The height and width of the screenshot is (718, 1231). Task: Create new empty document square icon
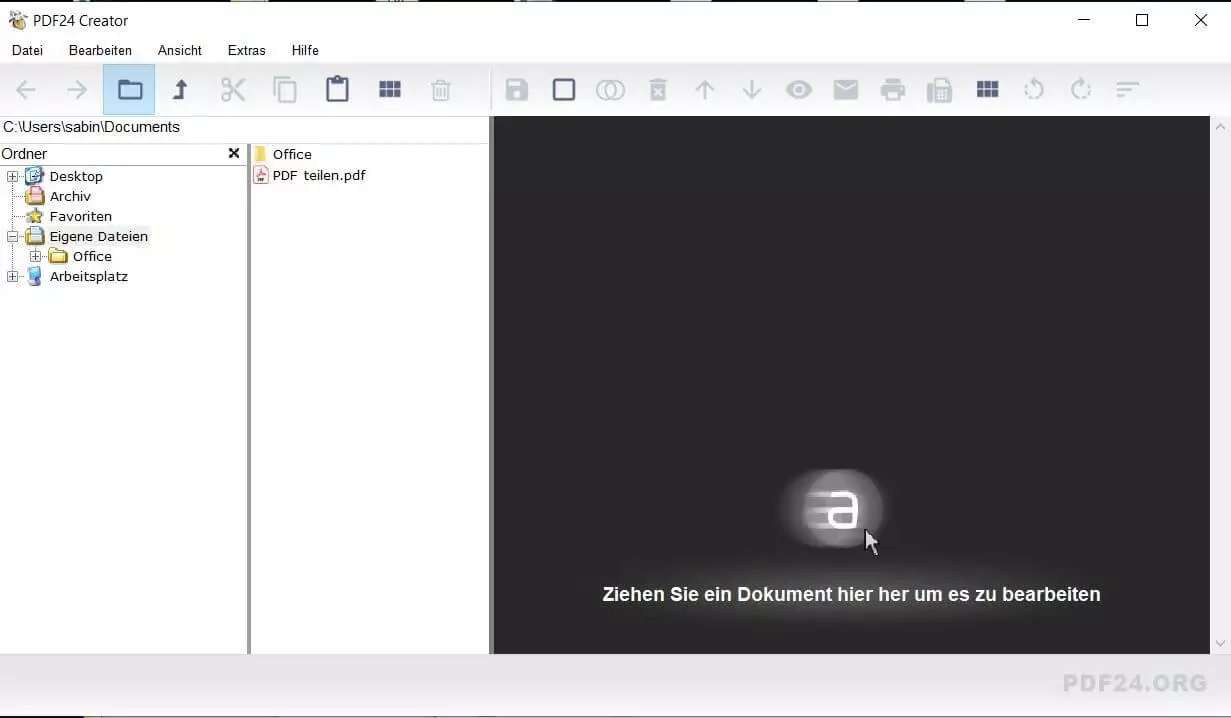564,90
